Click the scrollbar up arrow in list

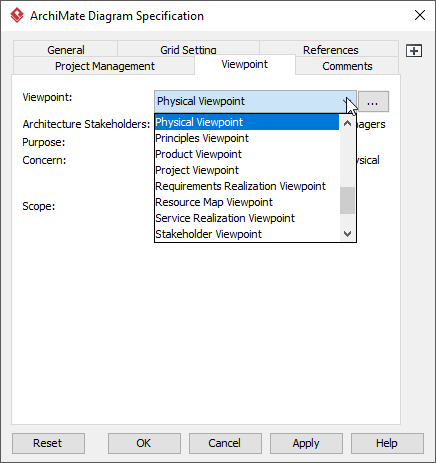(x=347, y=123)
